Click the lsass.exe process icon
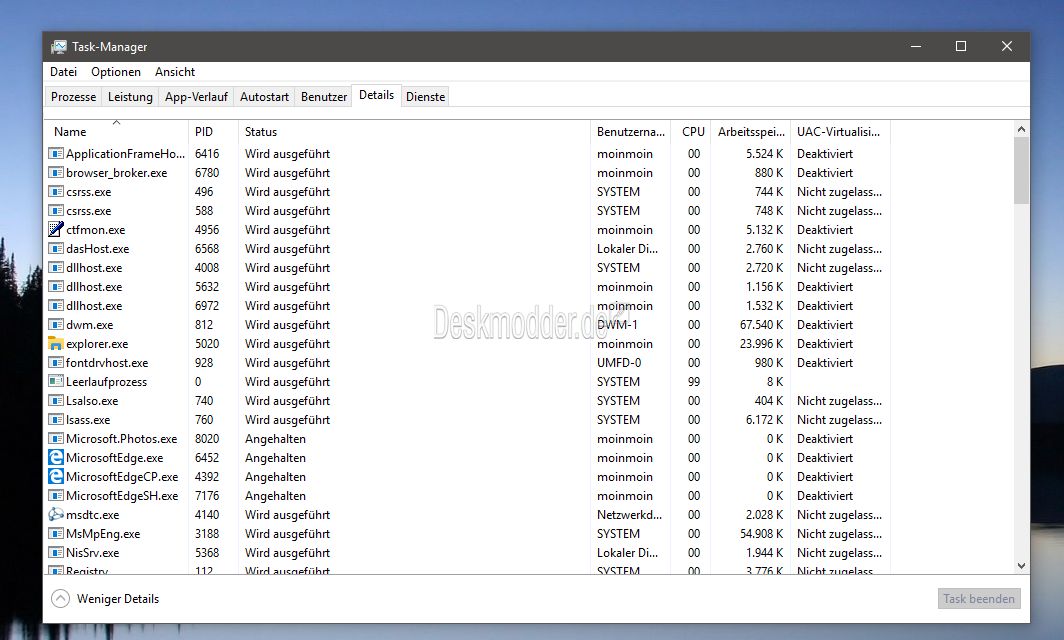 [x=56, y=419]
